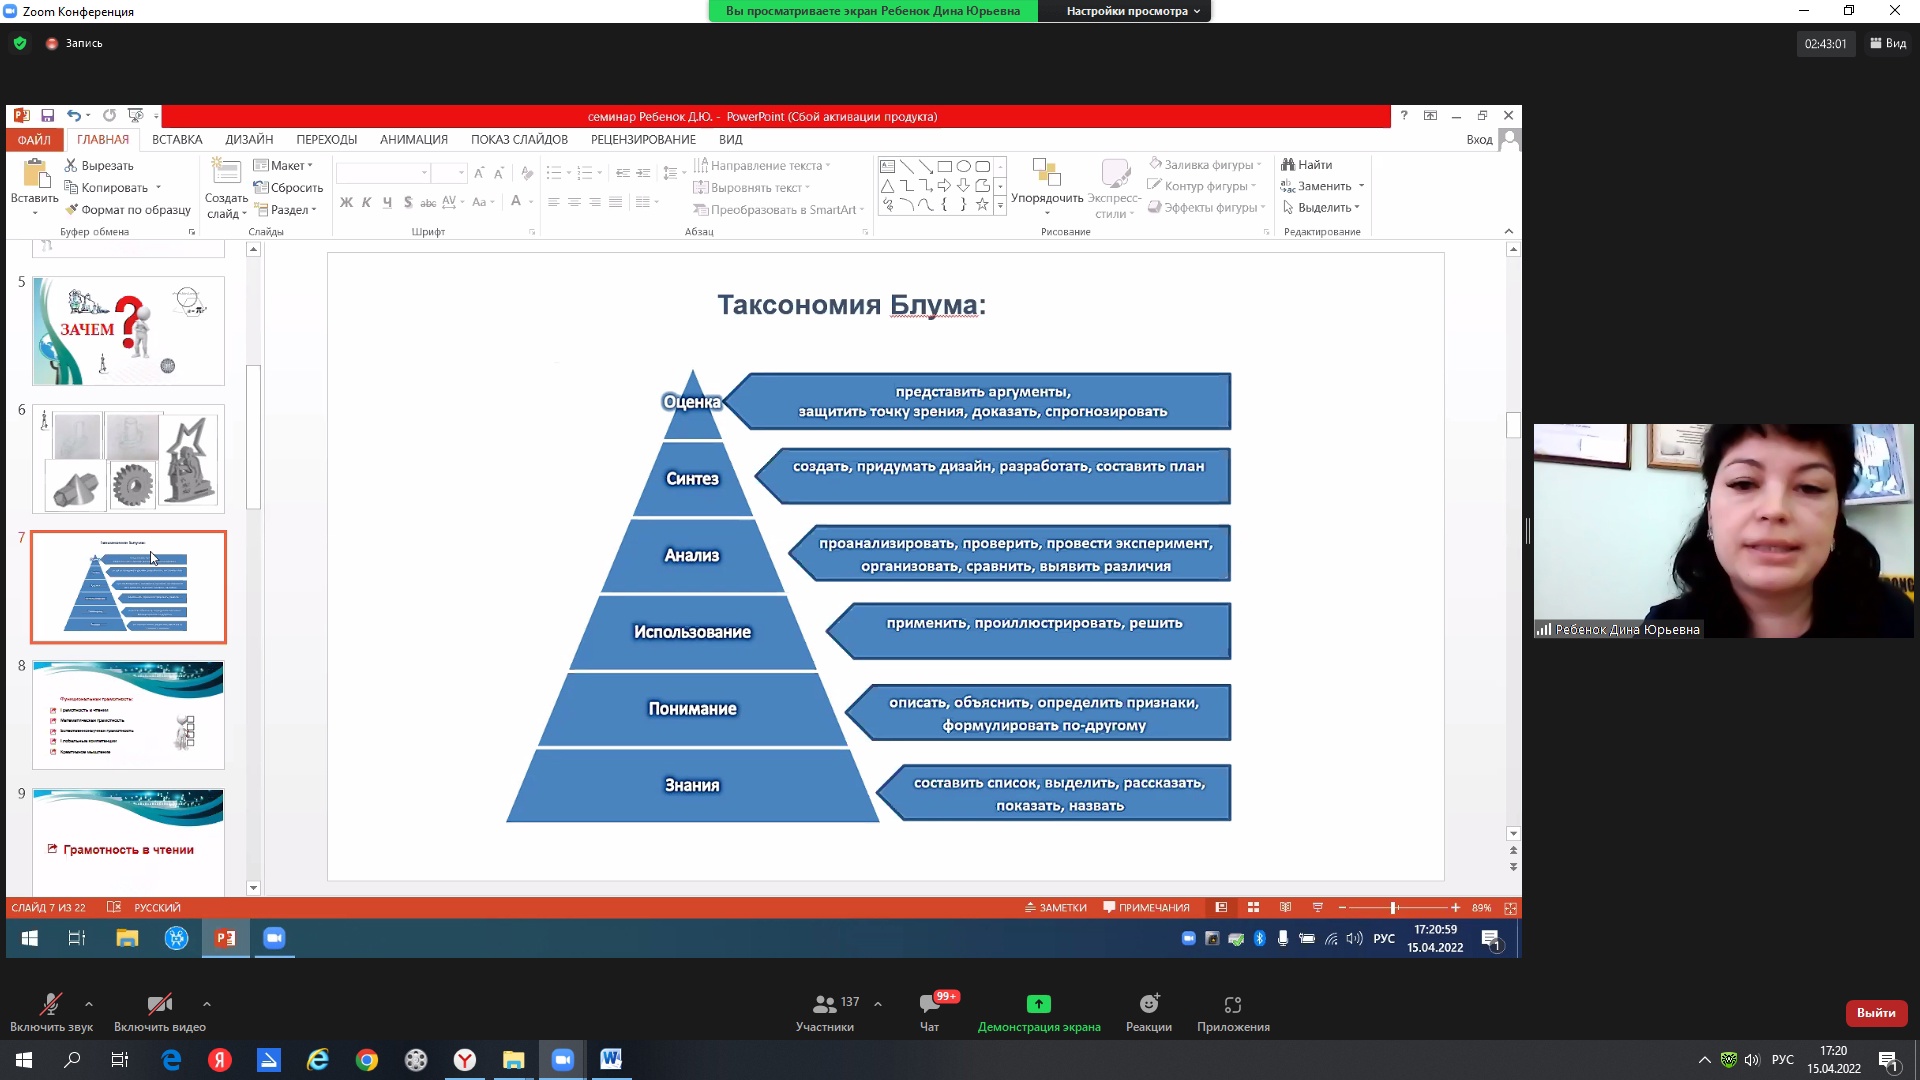The image size is (1920, 1080).
Task: Open the Zoom Apps icon
Action: [1232, 1004]
